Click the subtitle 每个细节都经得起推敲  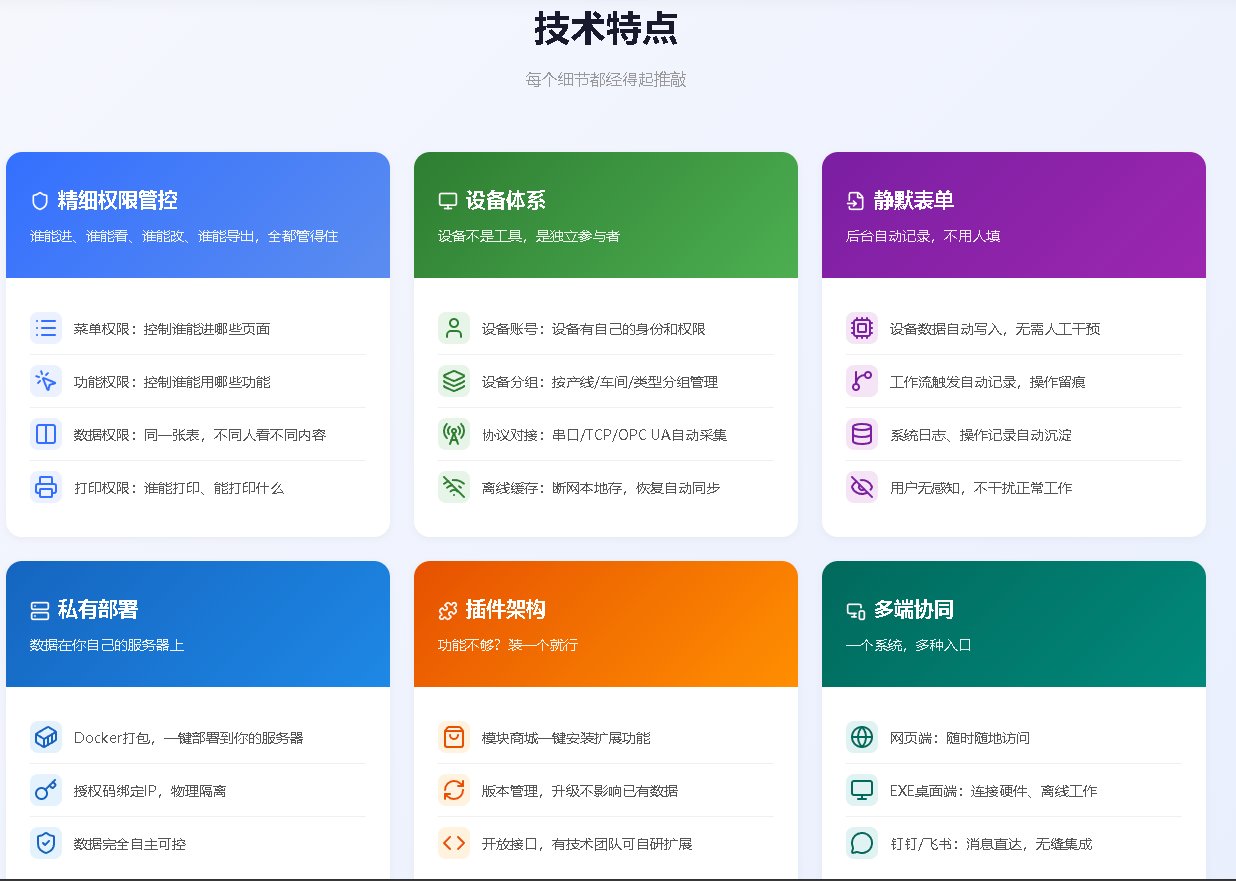pyautogui.click(x=606, y=79)
